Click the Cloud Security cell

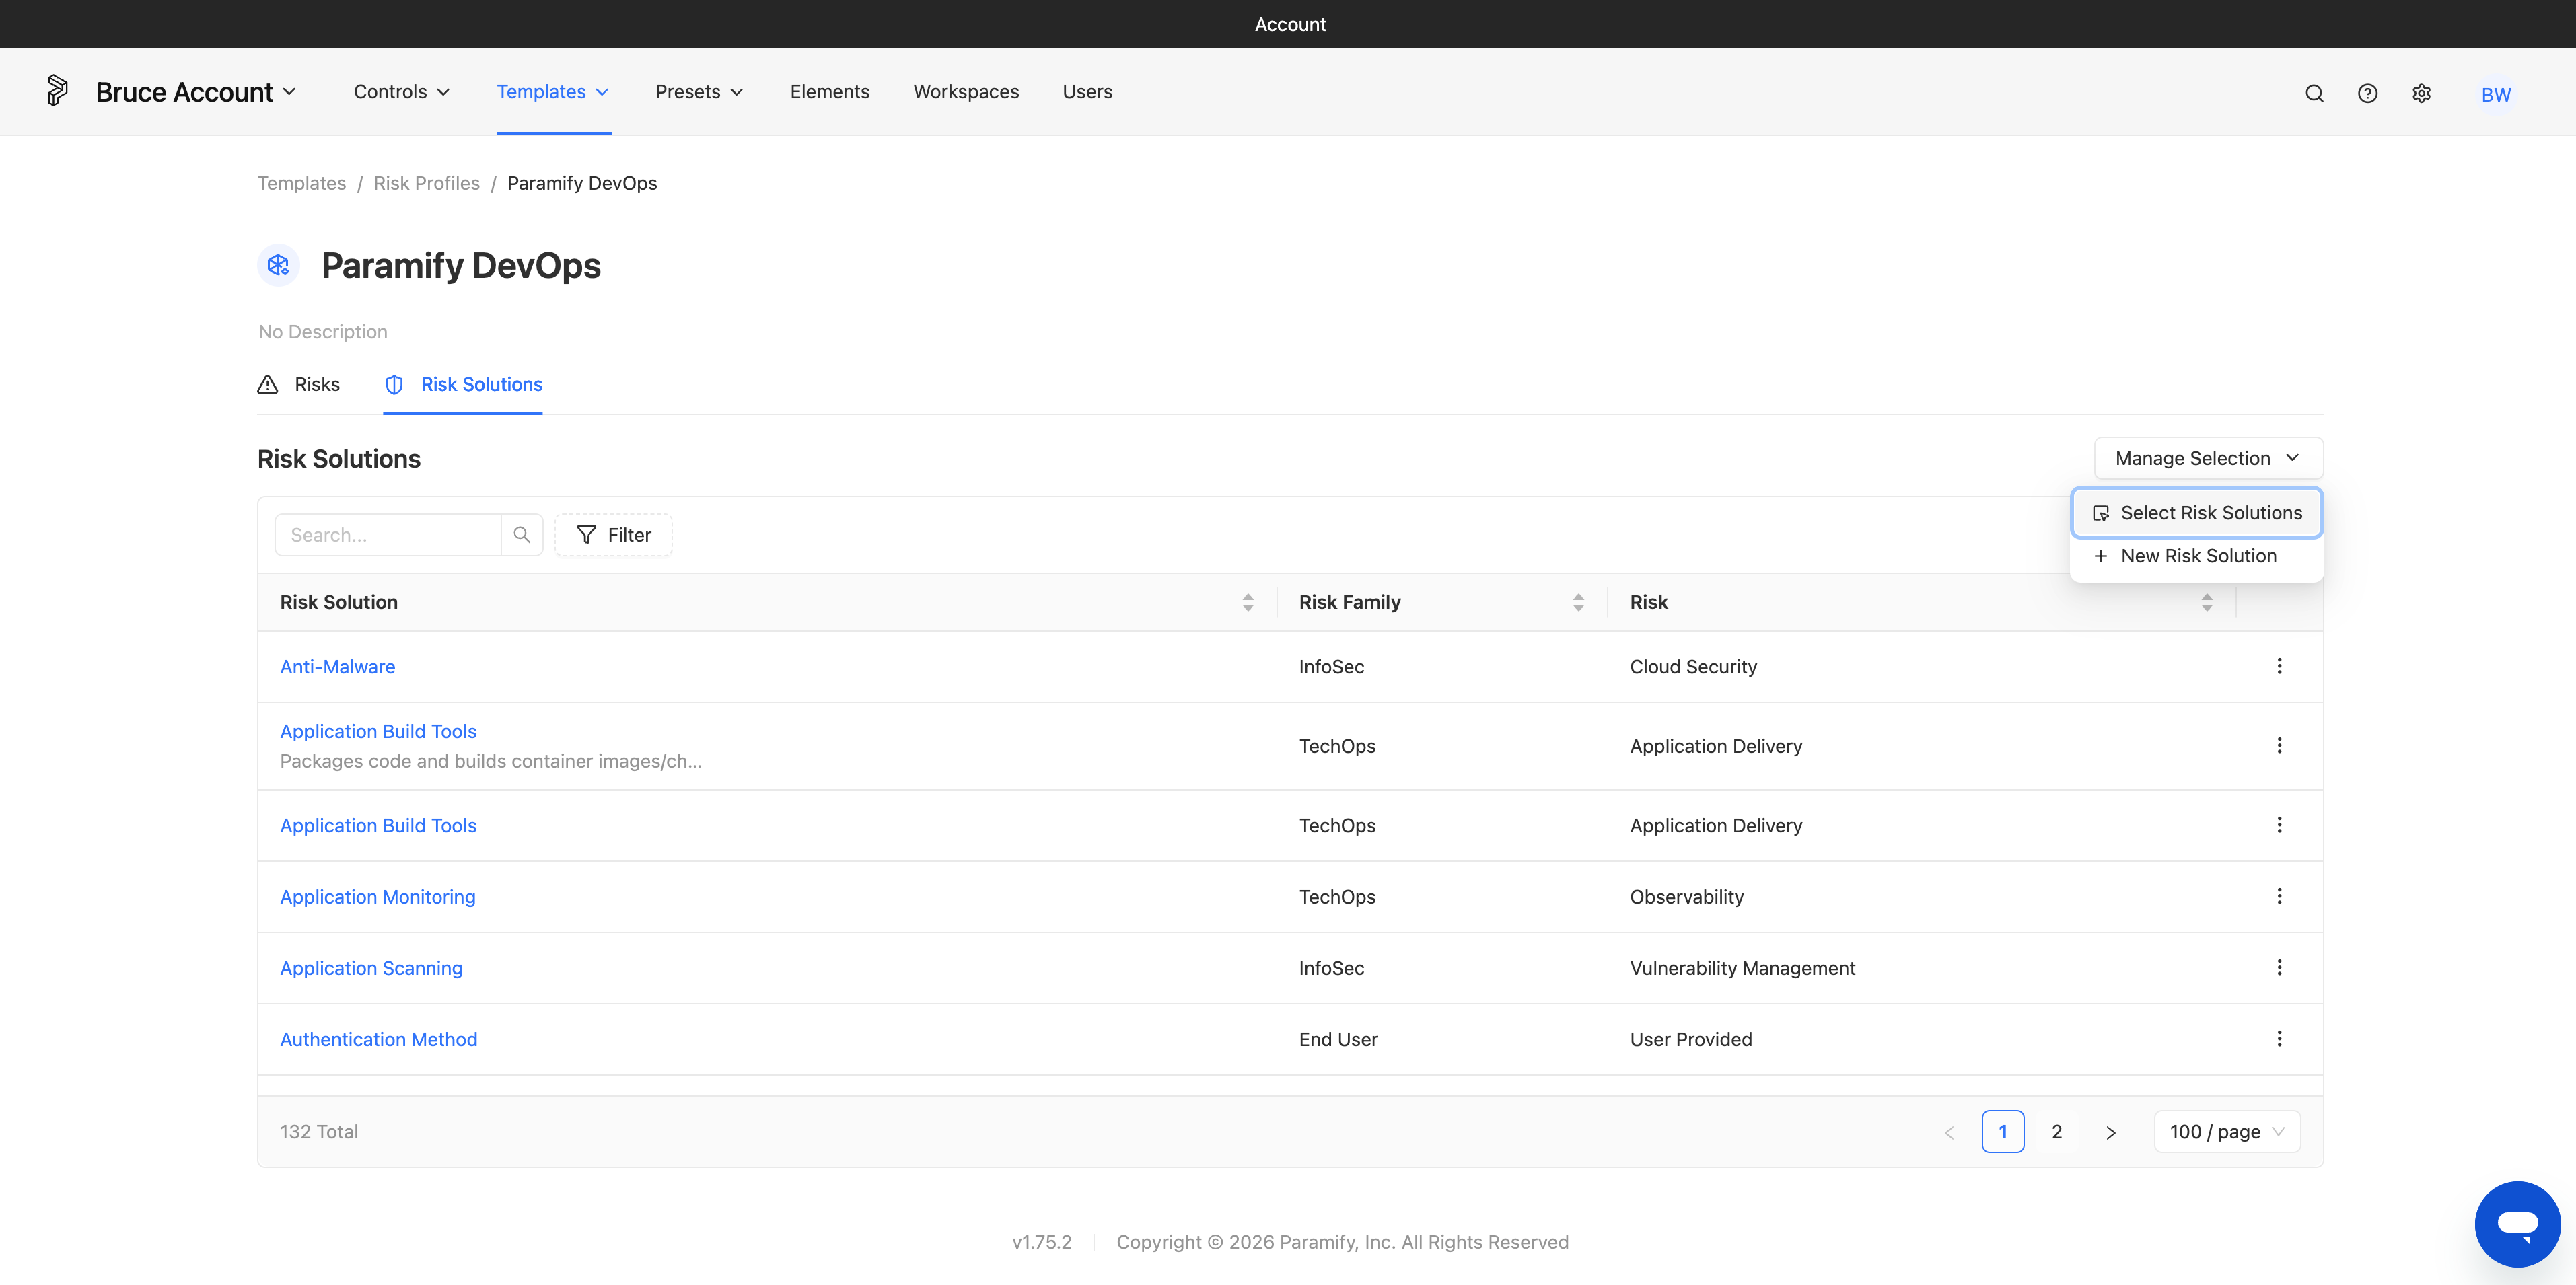coord(1693,667)
